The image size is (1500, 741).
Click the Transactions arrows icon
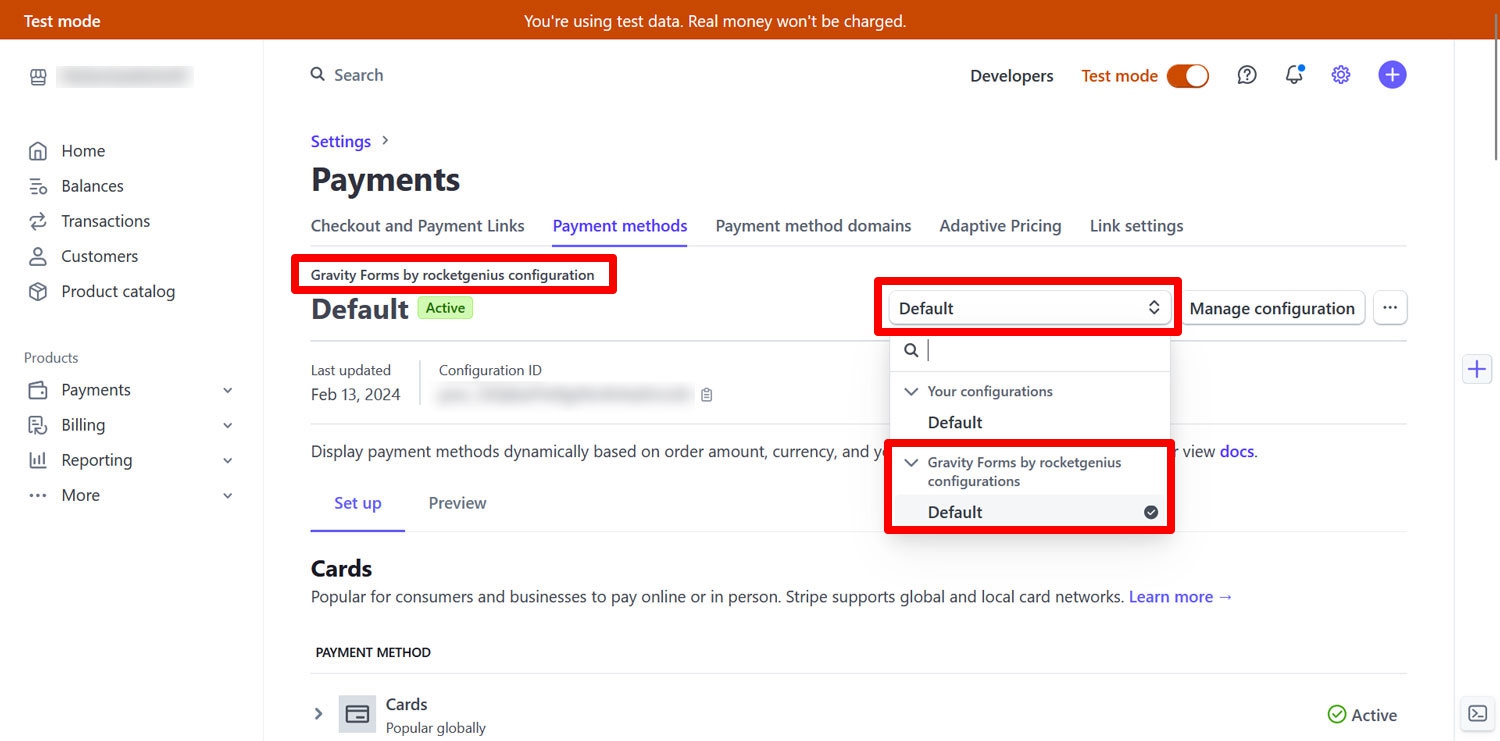tap(38, 221)
